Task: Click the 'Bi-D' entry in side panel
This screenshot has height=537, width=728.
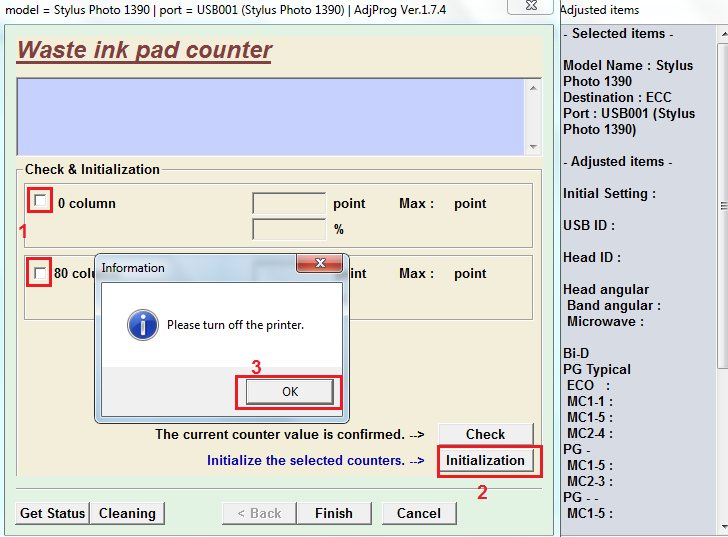Action: click(x=576, y=353)
